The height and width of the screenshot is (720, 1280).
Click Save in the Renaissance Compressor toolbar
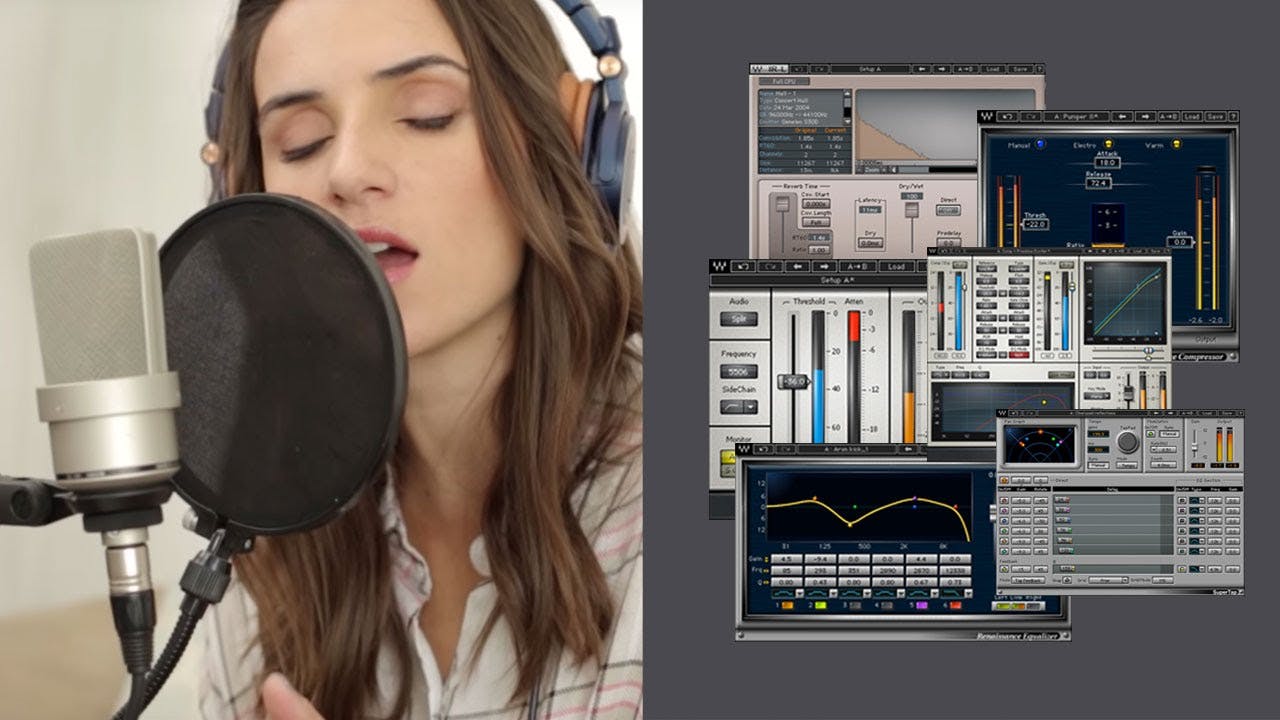click(x=1215, y=116)
